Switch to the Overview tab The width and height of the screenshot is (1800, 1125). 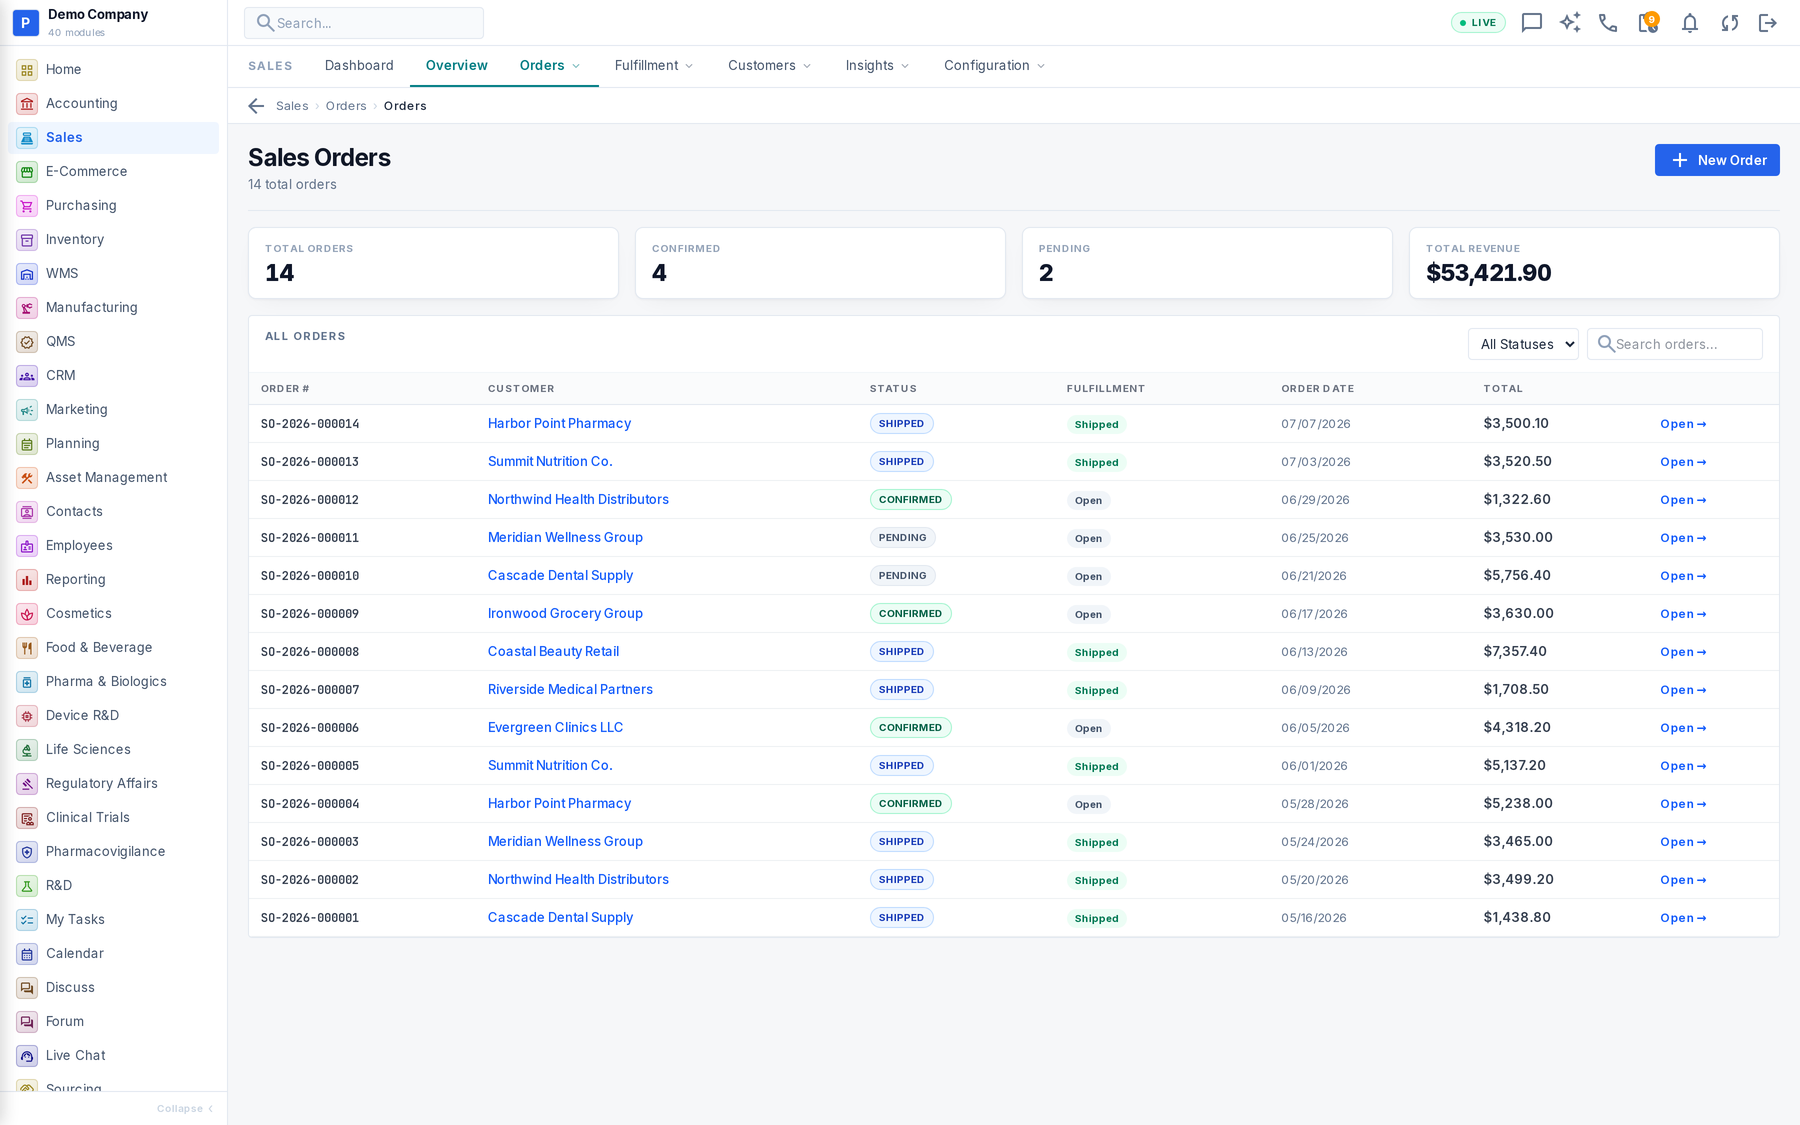click(457, 66)
